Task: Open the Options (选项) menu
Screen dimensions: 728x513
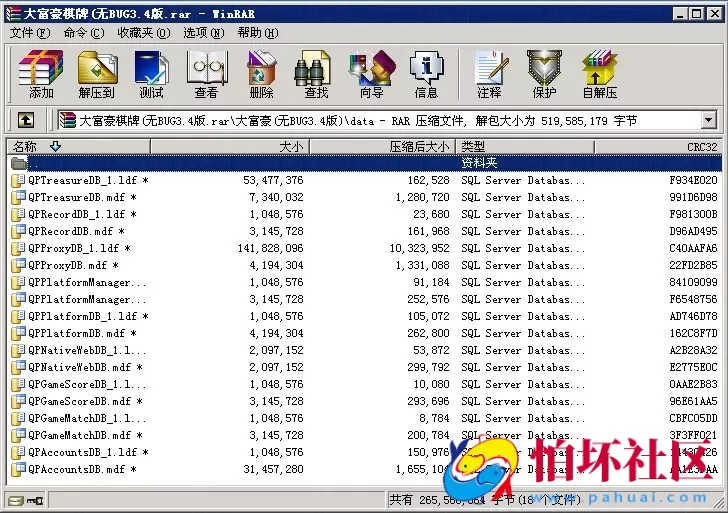Action: pos(204,33)
